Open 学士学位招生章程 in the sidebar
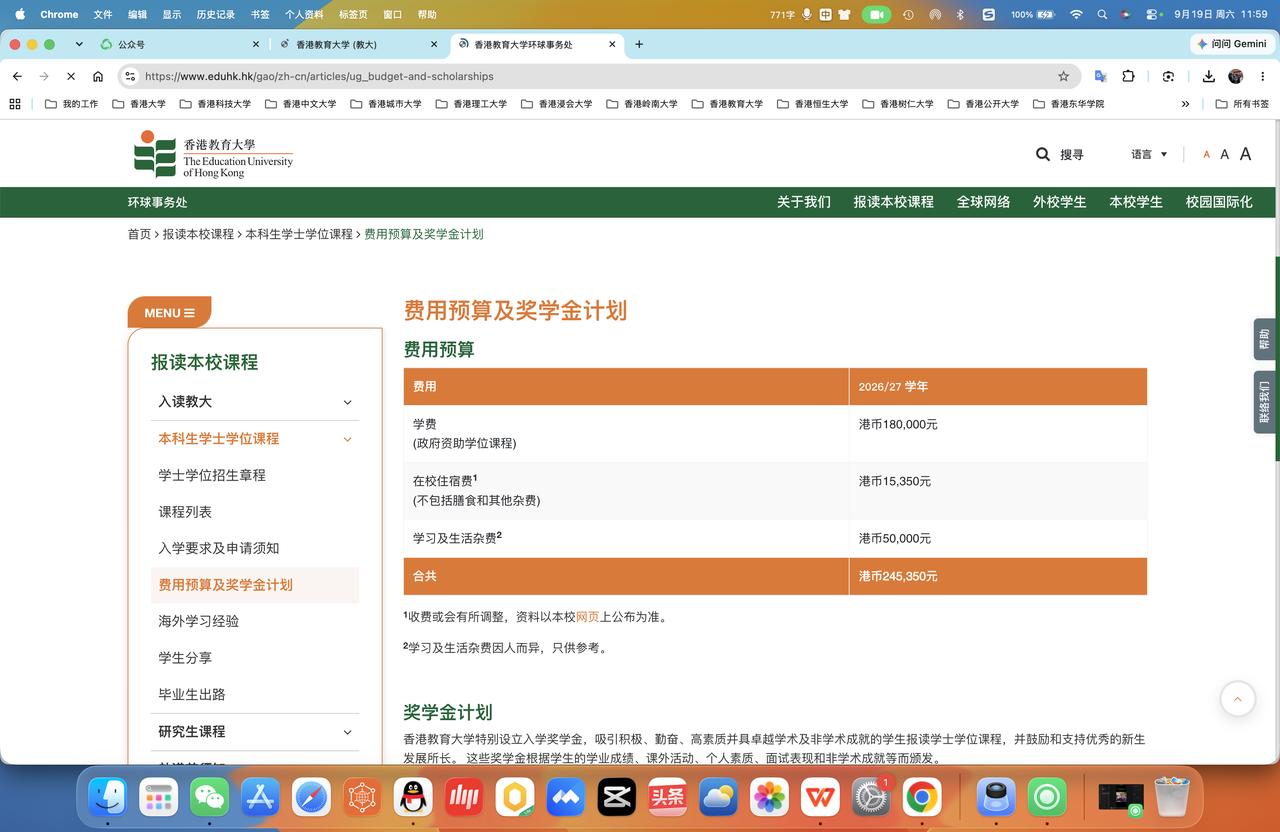Image resolution: width=1280 pixels, height=832 pixels. 212,475
